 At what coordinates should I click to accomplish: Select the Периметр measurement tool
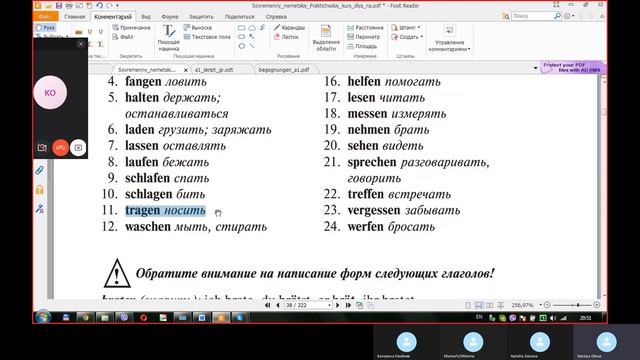(364, 37)
